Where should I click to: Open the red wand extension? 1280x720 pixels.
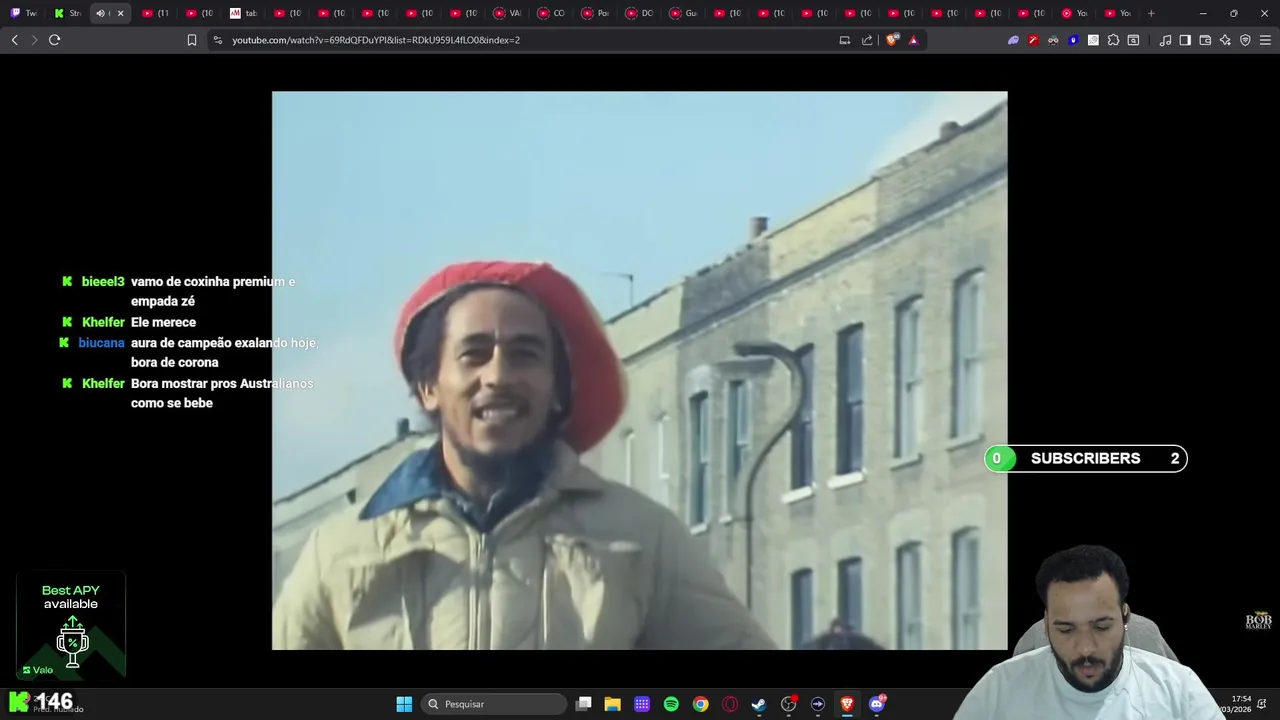click(1033, 40)
